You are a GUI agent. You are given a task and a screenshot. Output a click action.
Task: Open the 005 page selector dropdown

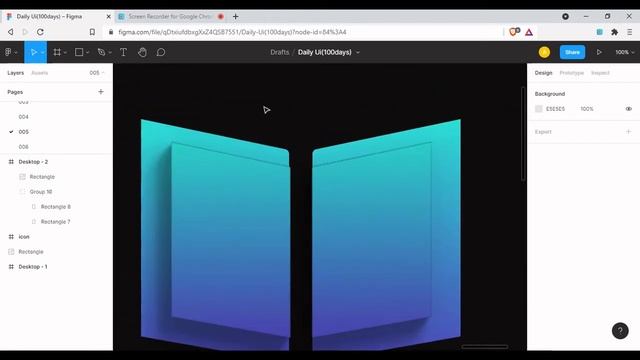click(97, 73)
